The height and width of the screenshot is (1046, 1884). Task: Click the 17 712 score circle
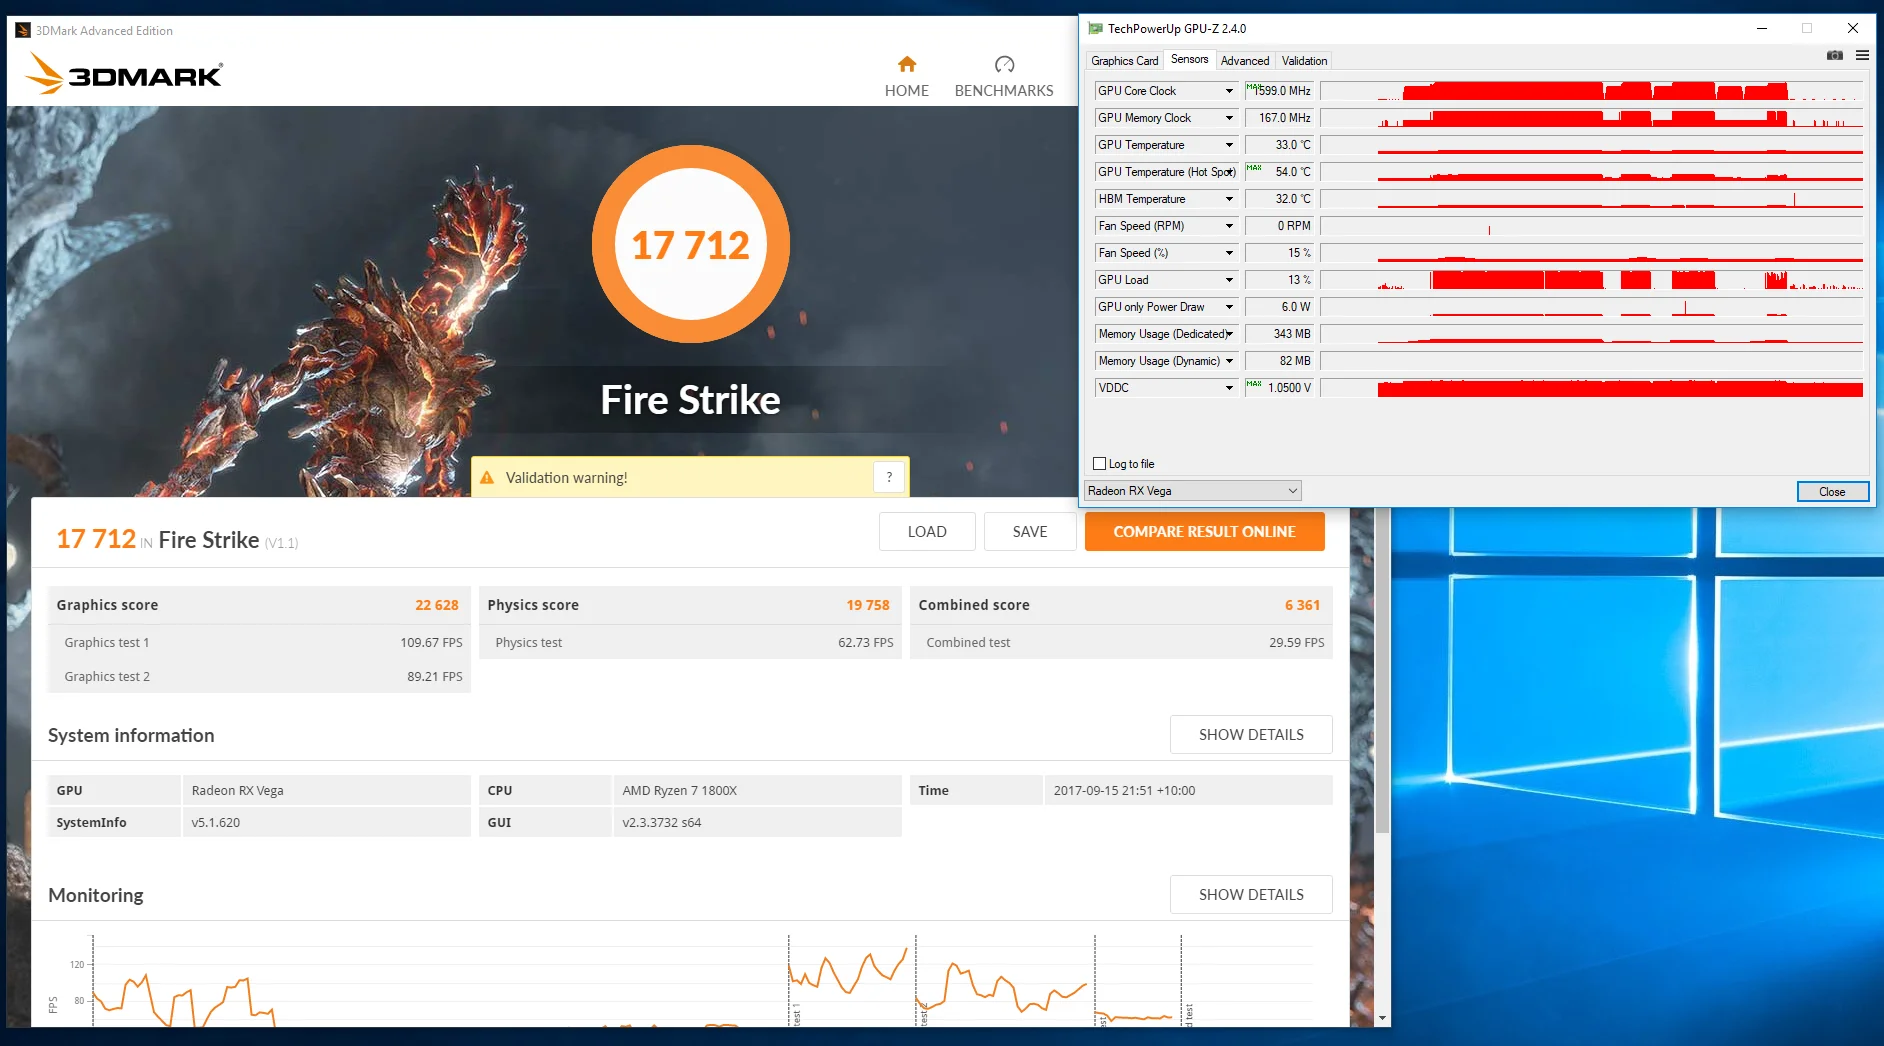pyautogui.click(x=691, y=244)
